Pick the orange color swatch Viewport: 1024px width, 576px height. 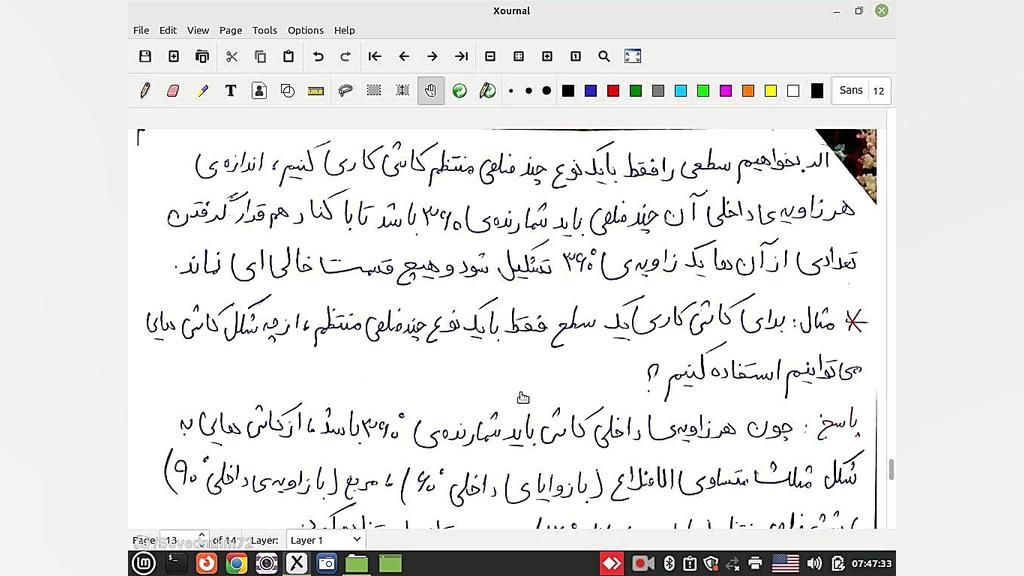coord(748,91)
